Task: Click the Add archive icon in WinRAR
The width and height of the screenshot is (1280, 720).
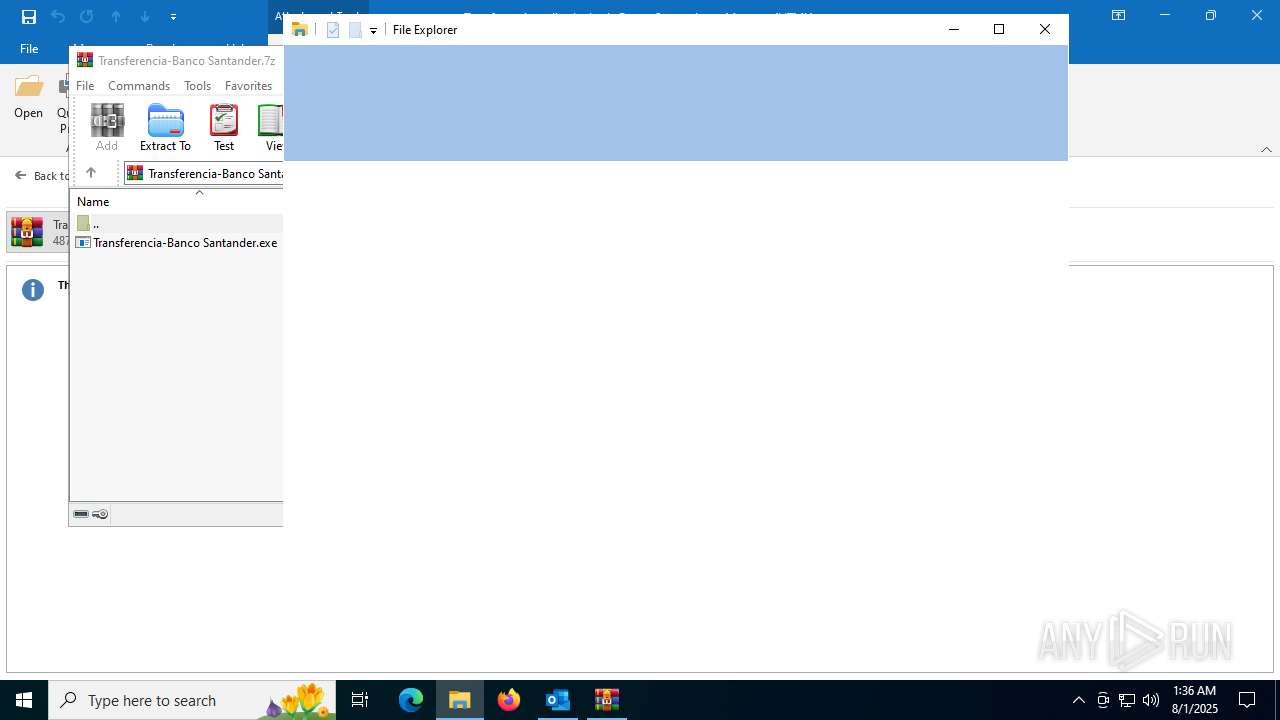Action: [x=107, y=127]
